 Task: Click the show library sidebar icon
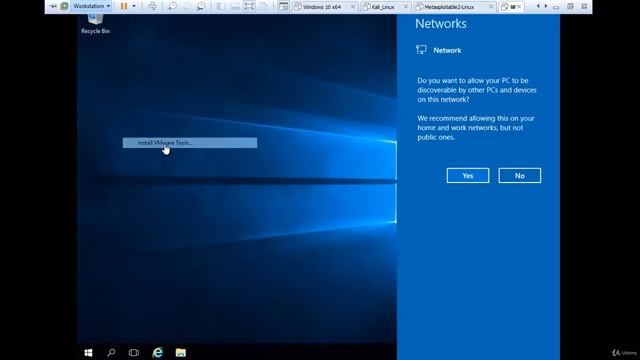(x=220, y=6)
